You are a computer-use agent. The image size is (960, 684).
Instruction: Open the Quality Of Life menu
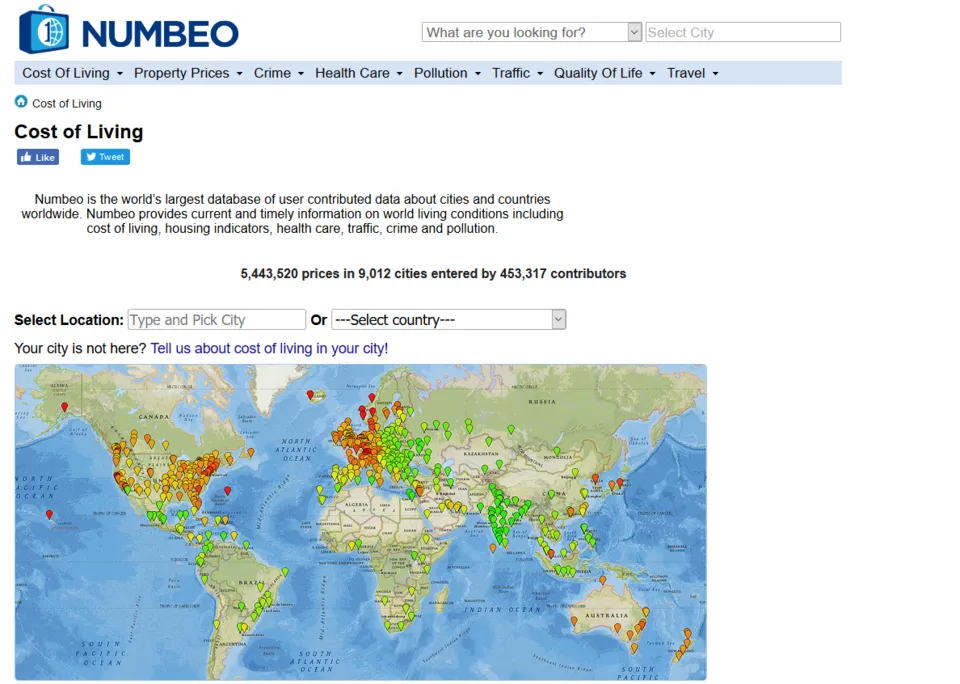pos(604,73)
